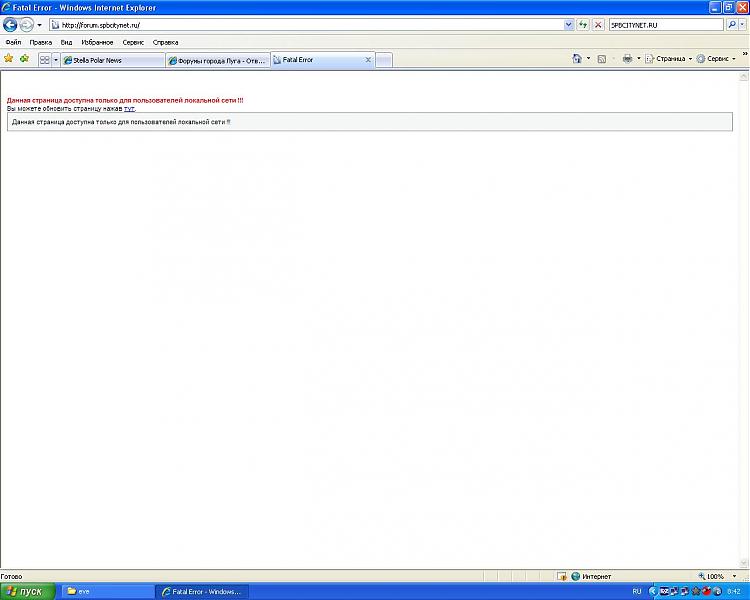Click the Back navigation arrow button
Image resolution: width=750 pixels, height=600 pixels.
tap(10, 24)
